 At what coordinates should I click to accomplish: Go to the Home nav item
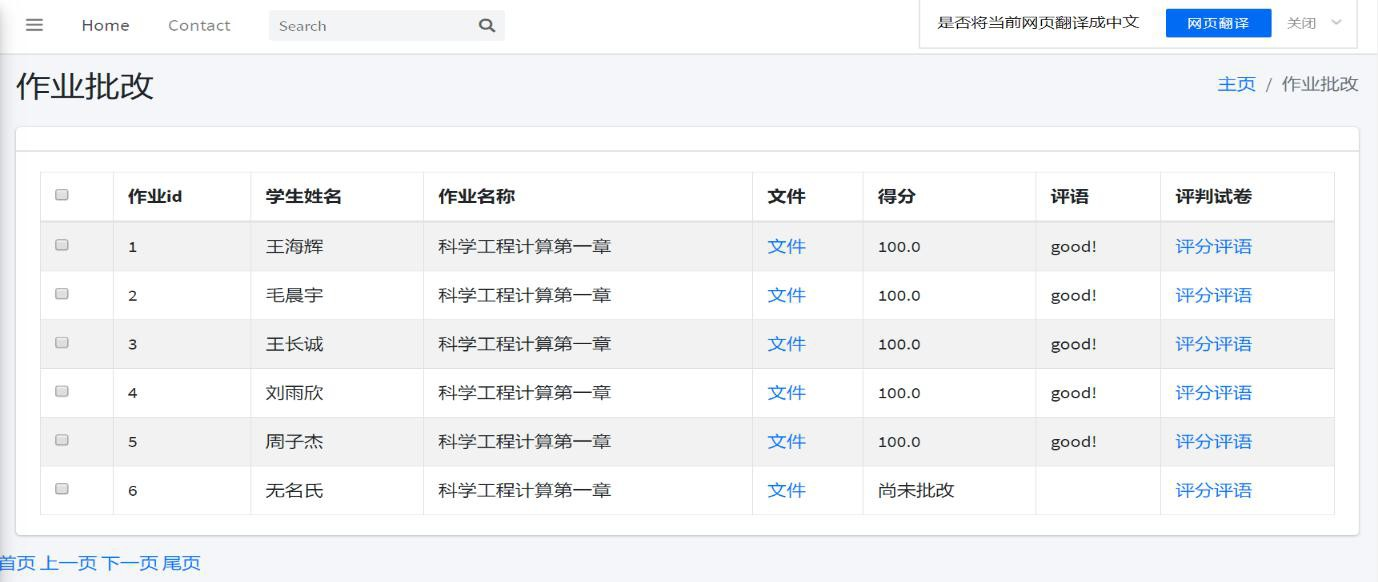coord(105,25)
